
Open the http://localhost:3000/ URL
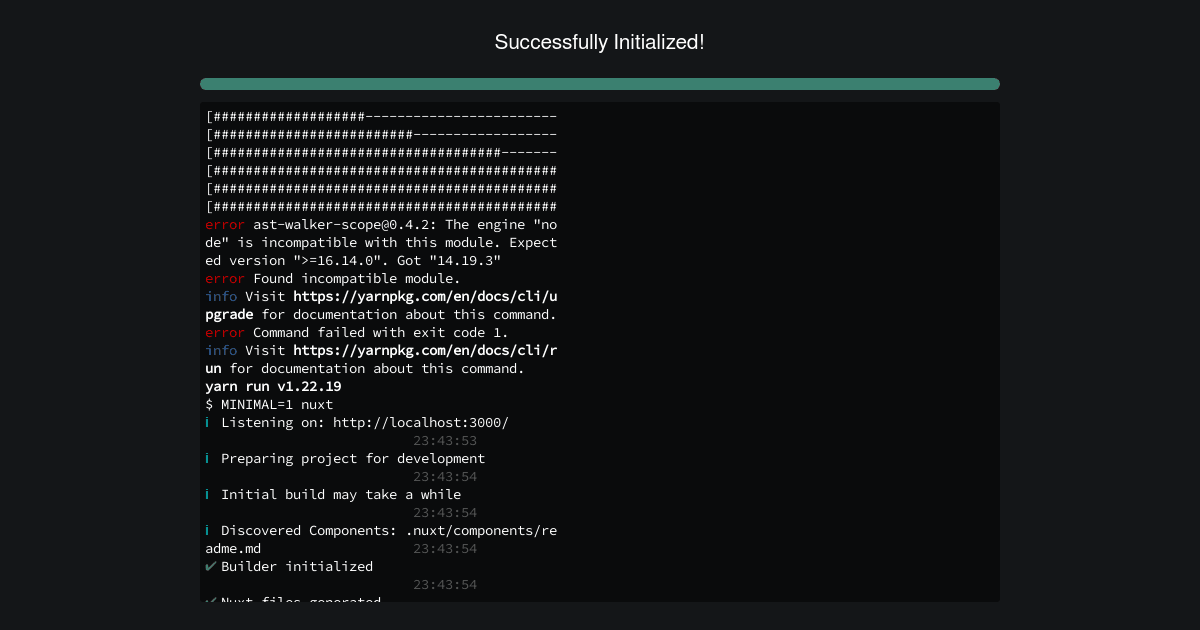tap(421, 422)
